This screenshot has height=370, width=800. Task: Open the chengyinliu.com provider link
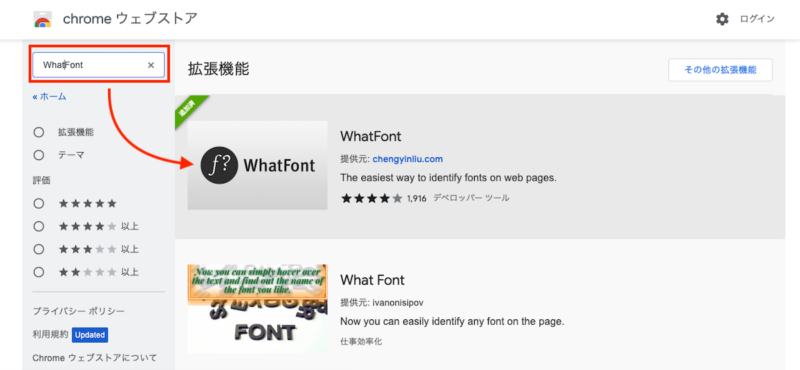coord(407,159)
